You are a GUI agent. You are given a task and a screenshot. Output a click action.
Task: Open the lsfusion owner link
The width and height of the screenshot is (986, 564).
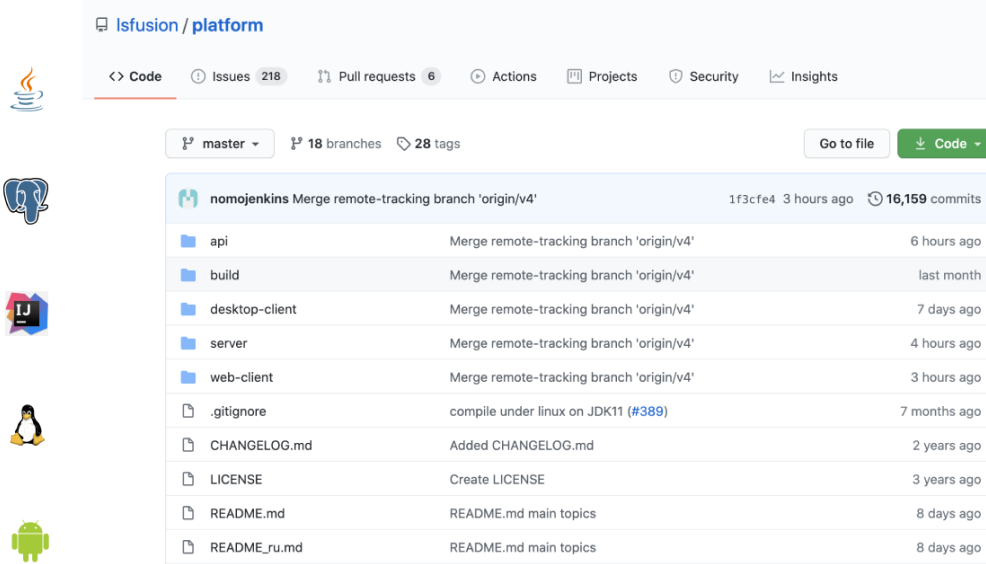click(x=147, y=25)
